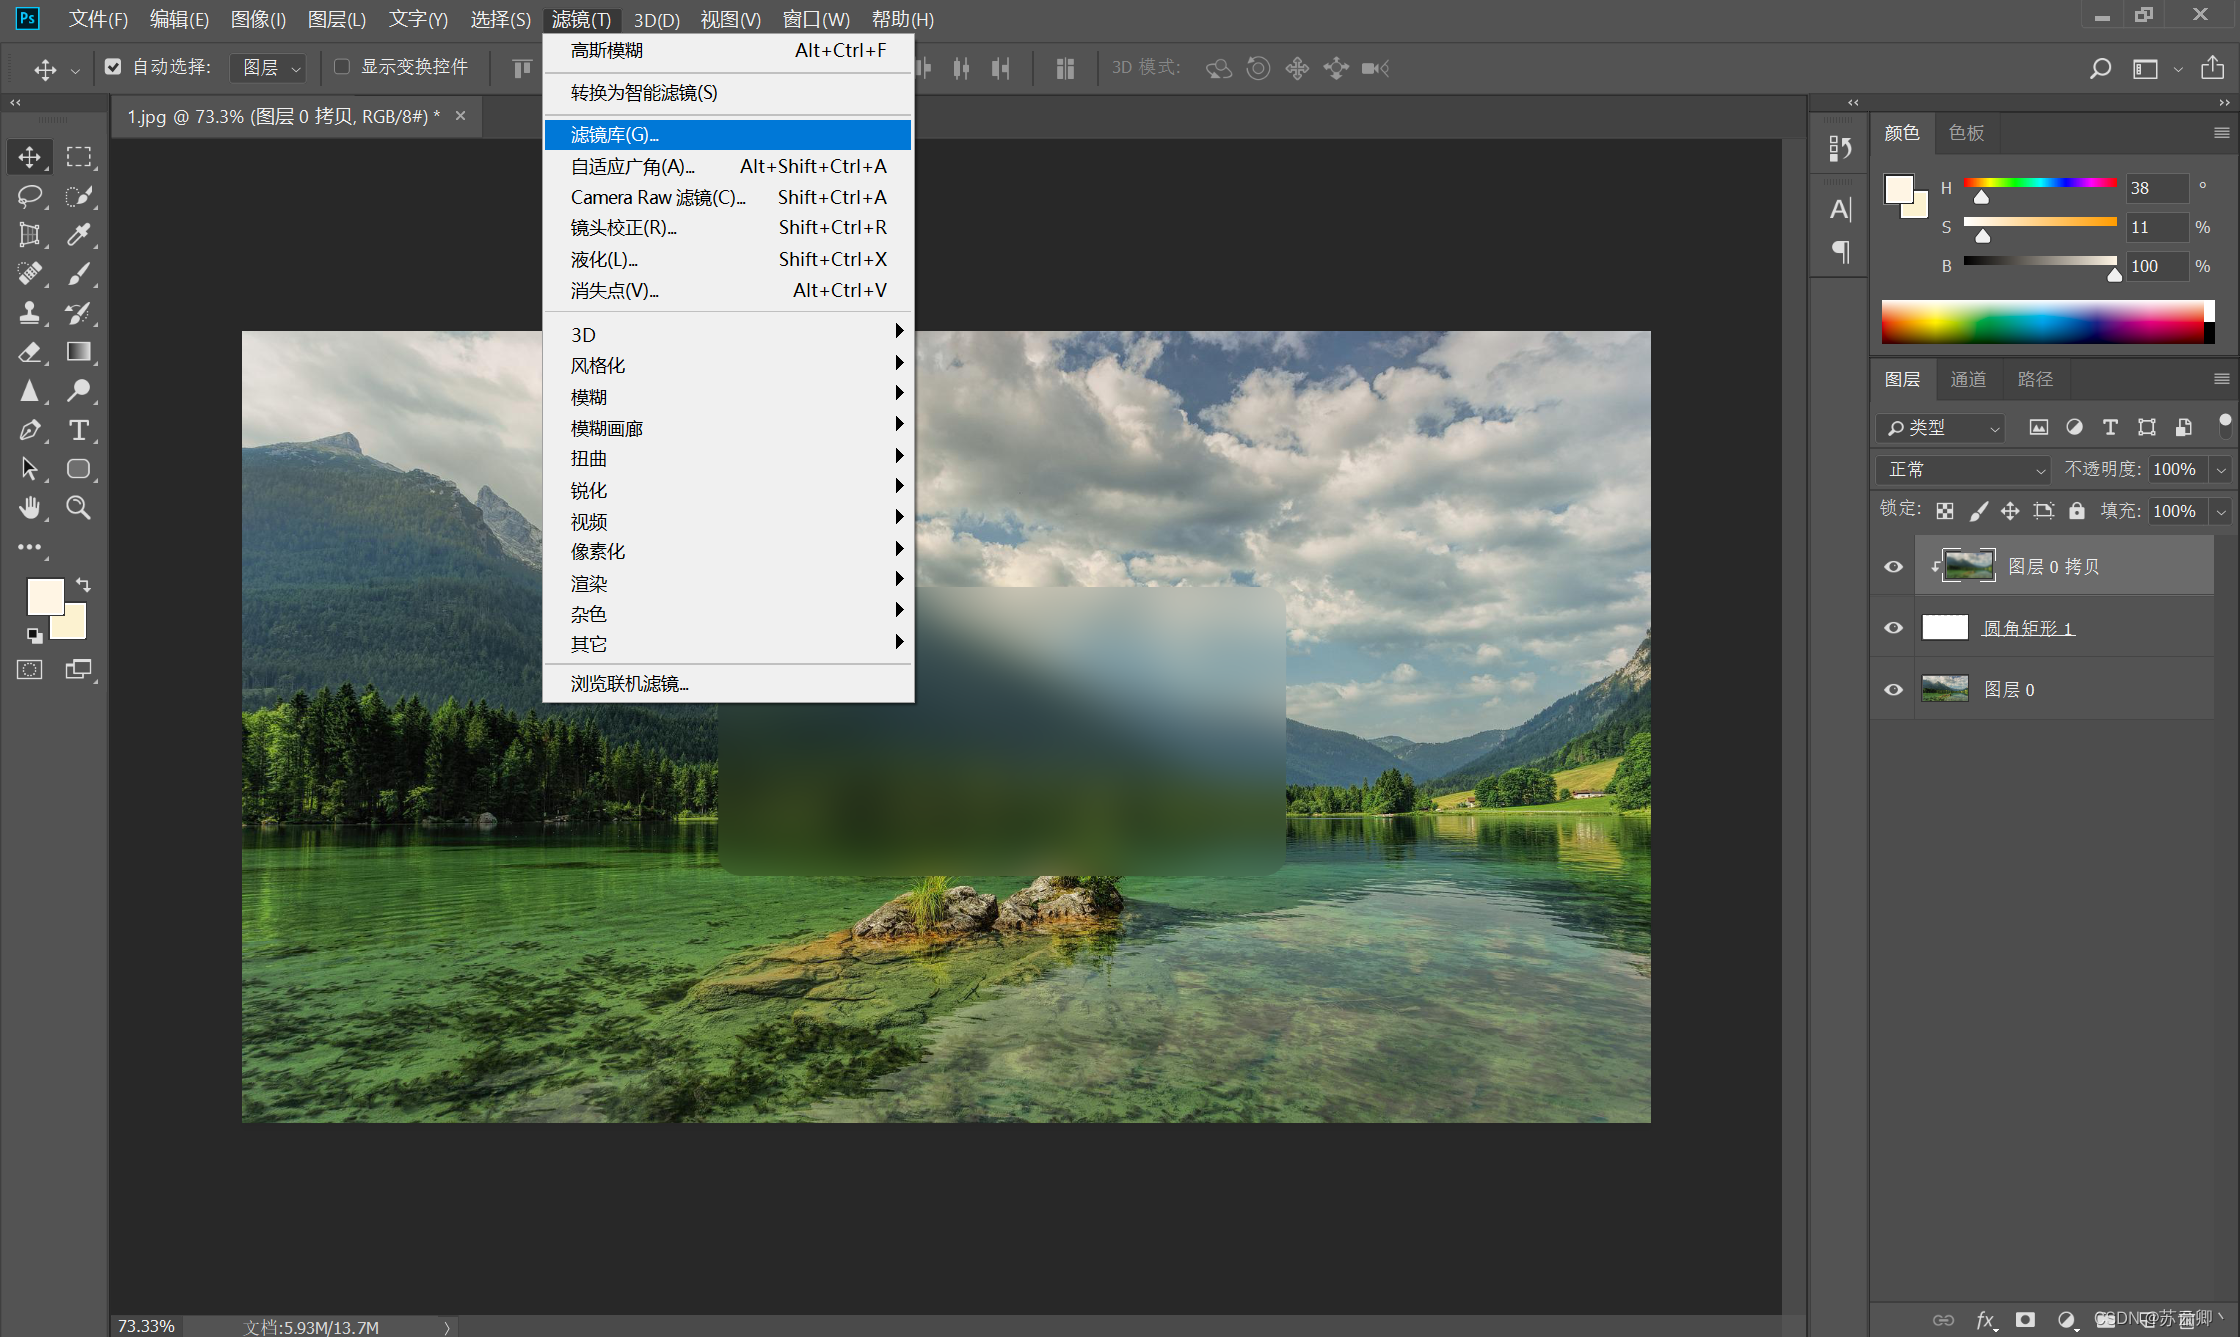Hide the 圆角矩形 1 layer
Screen dimensions: 2240x1337
point(1893,628)
